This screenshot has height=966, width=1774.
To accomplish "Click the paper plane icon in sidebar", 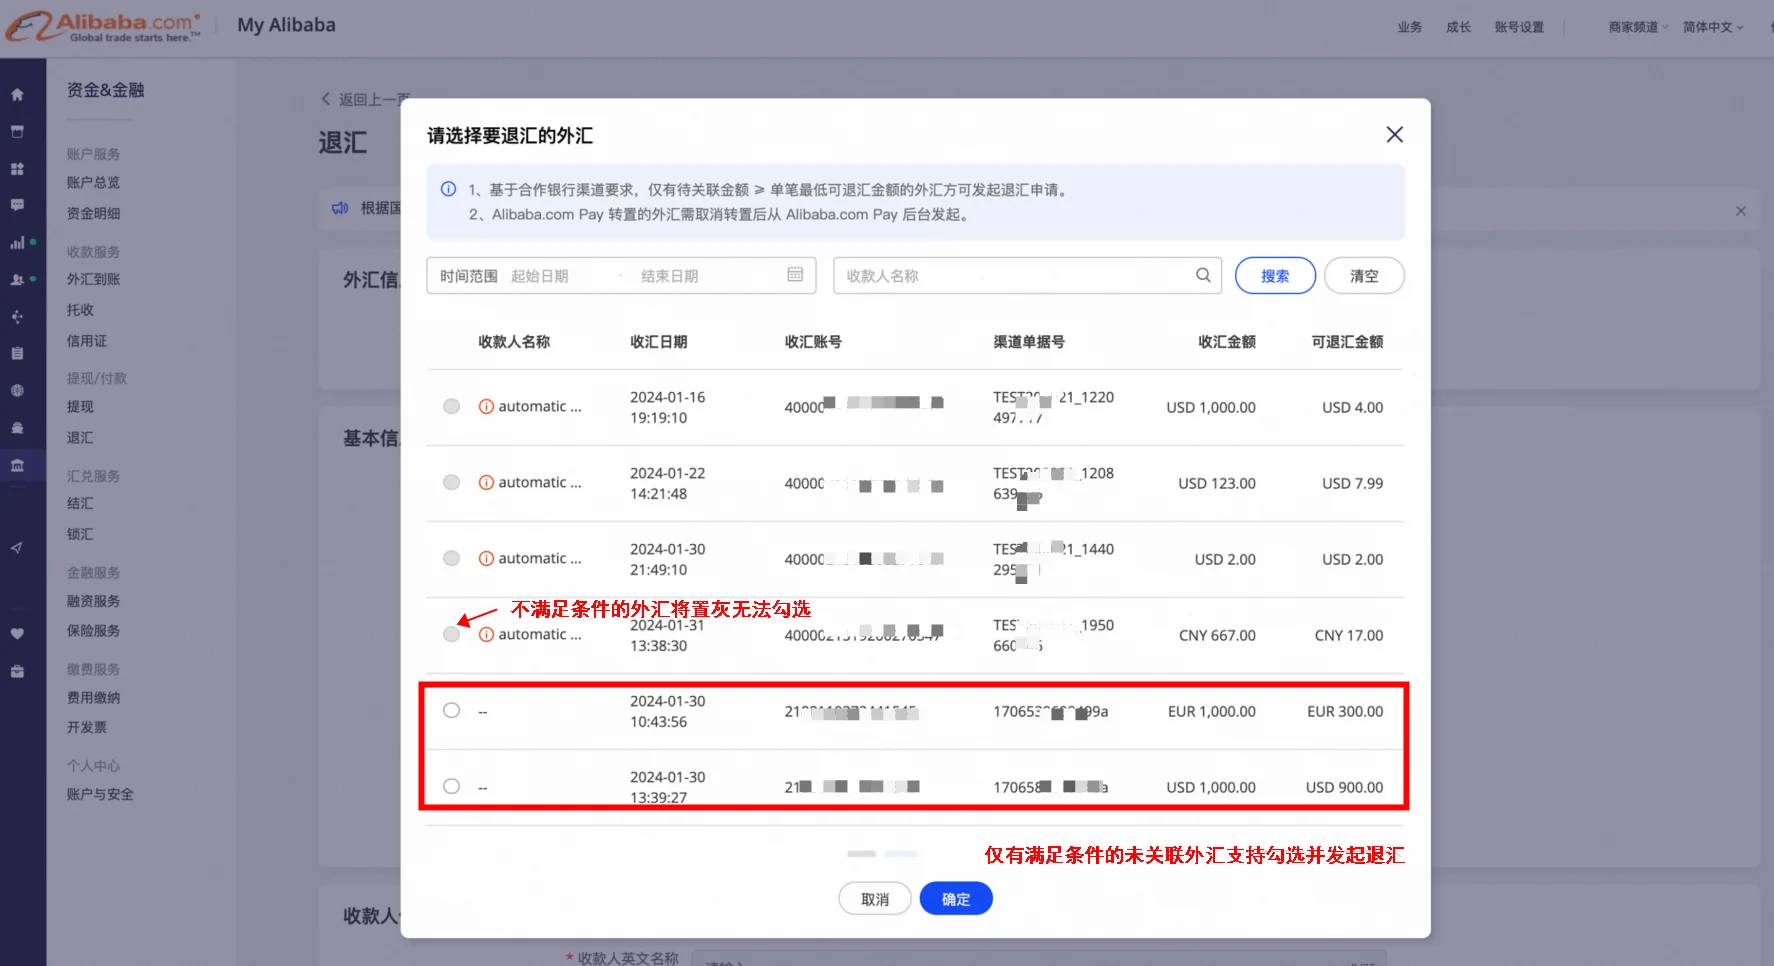I will pos(17,548).
